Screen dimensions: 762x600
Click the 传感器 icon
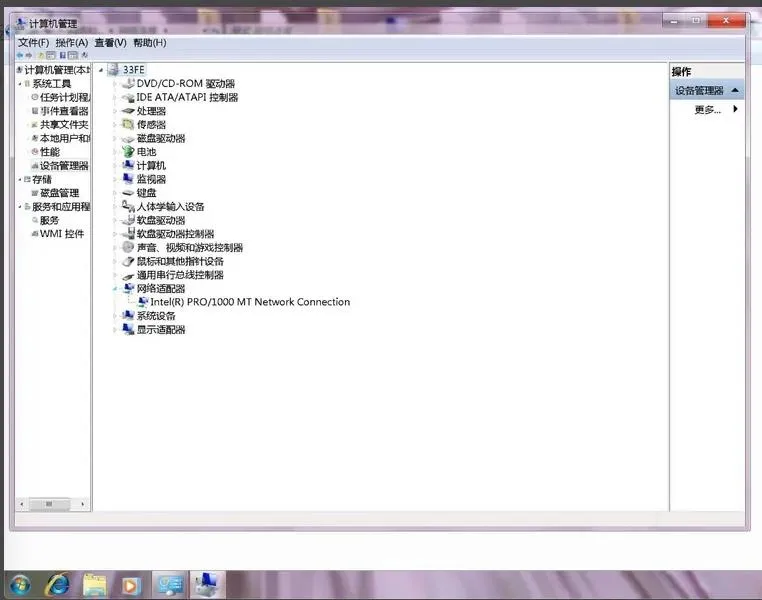point(128,125)
